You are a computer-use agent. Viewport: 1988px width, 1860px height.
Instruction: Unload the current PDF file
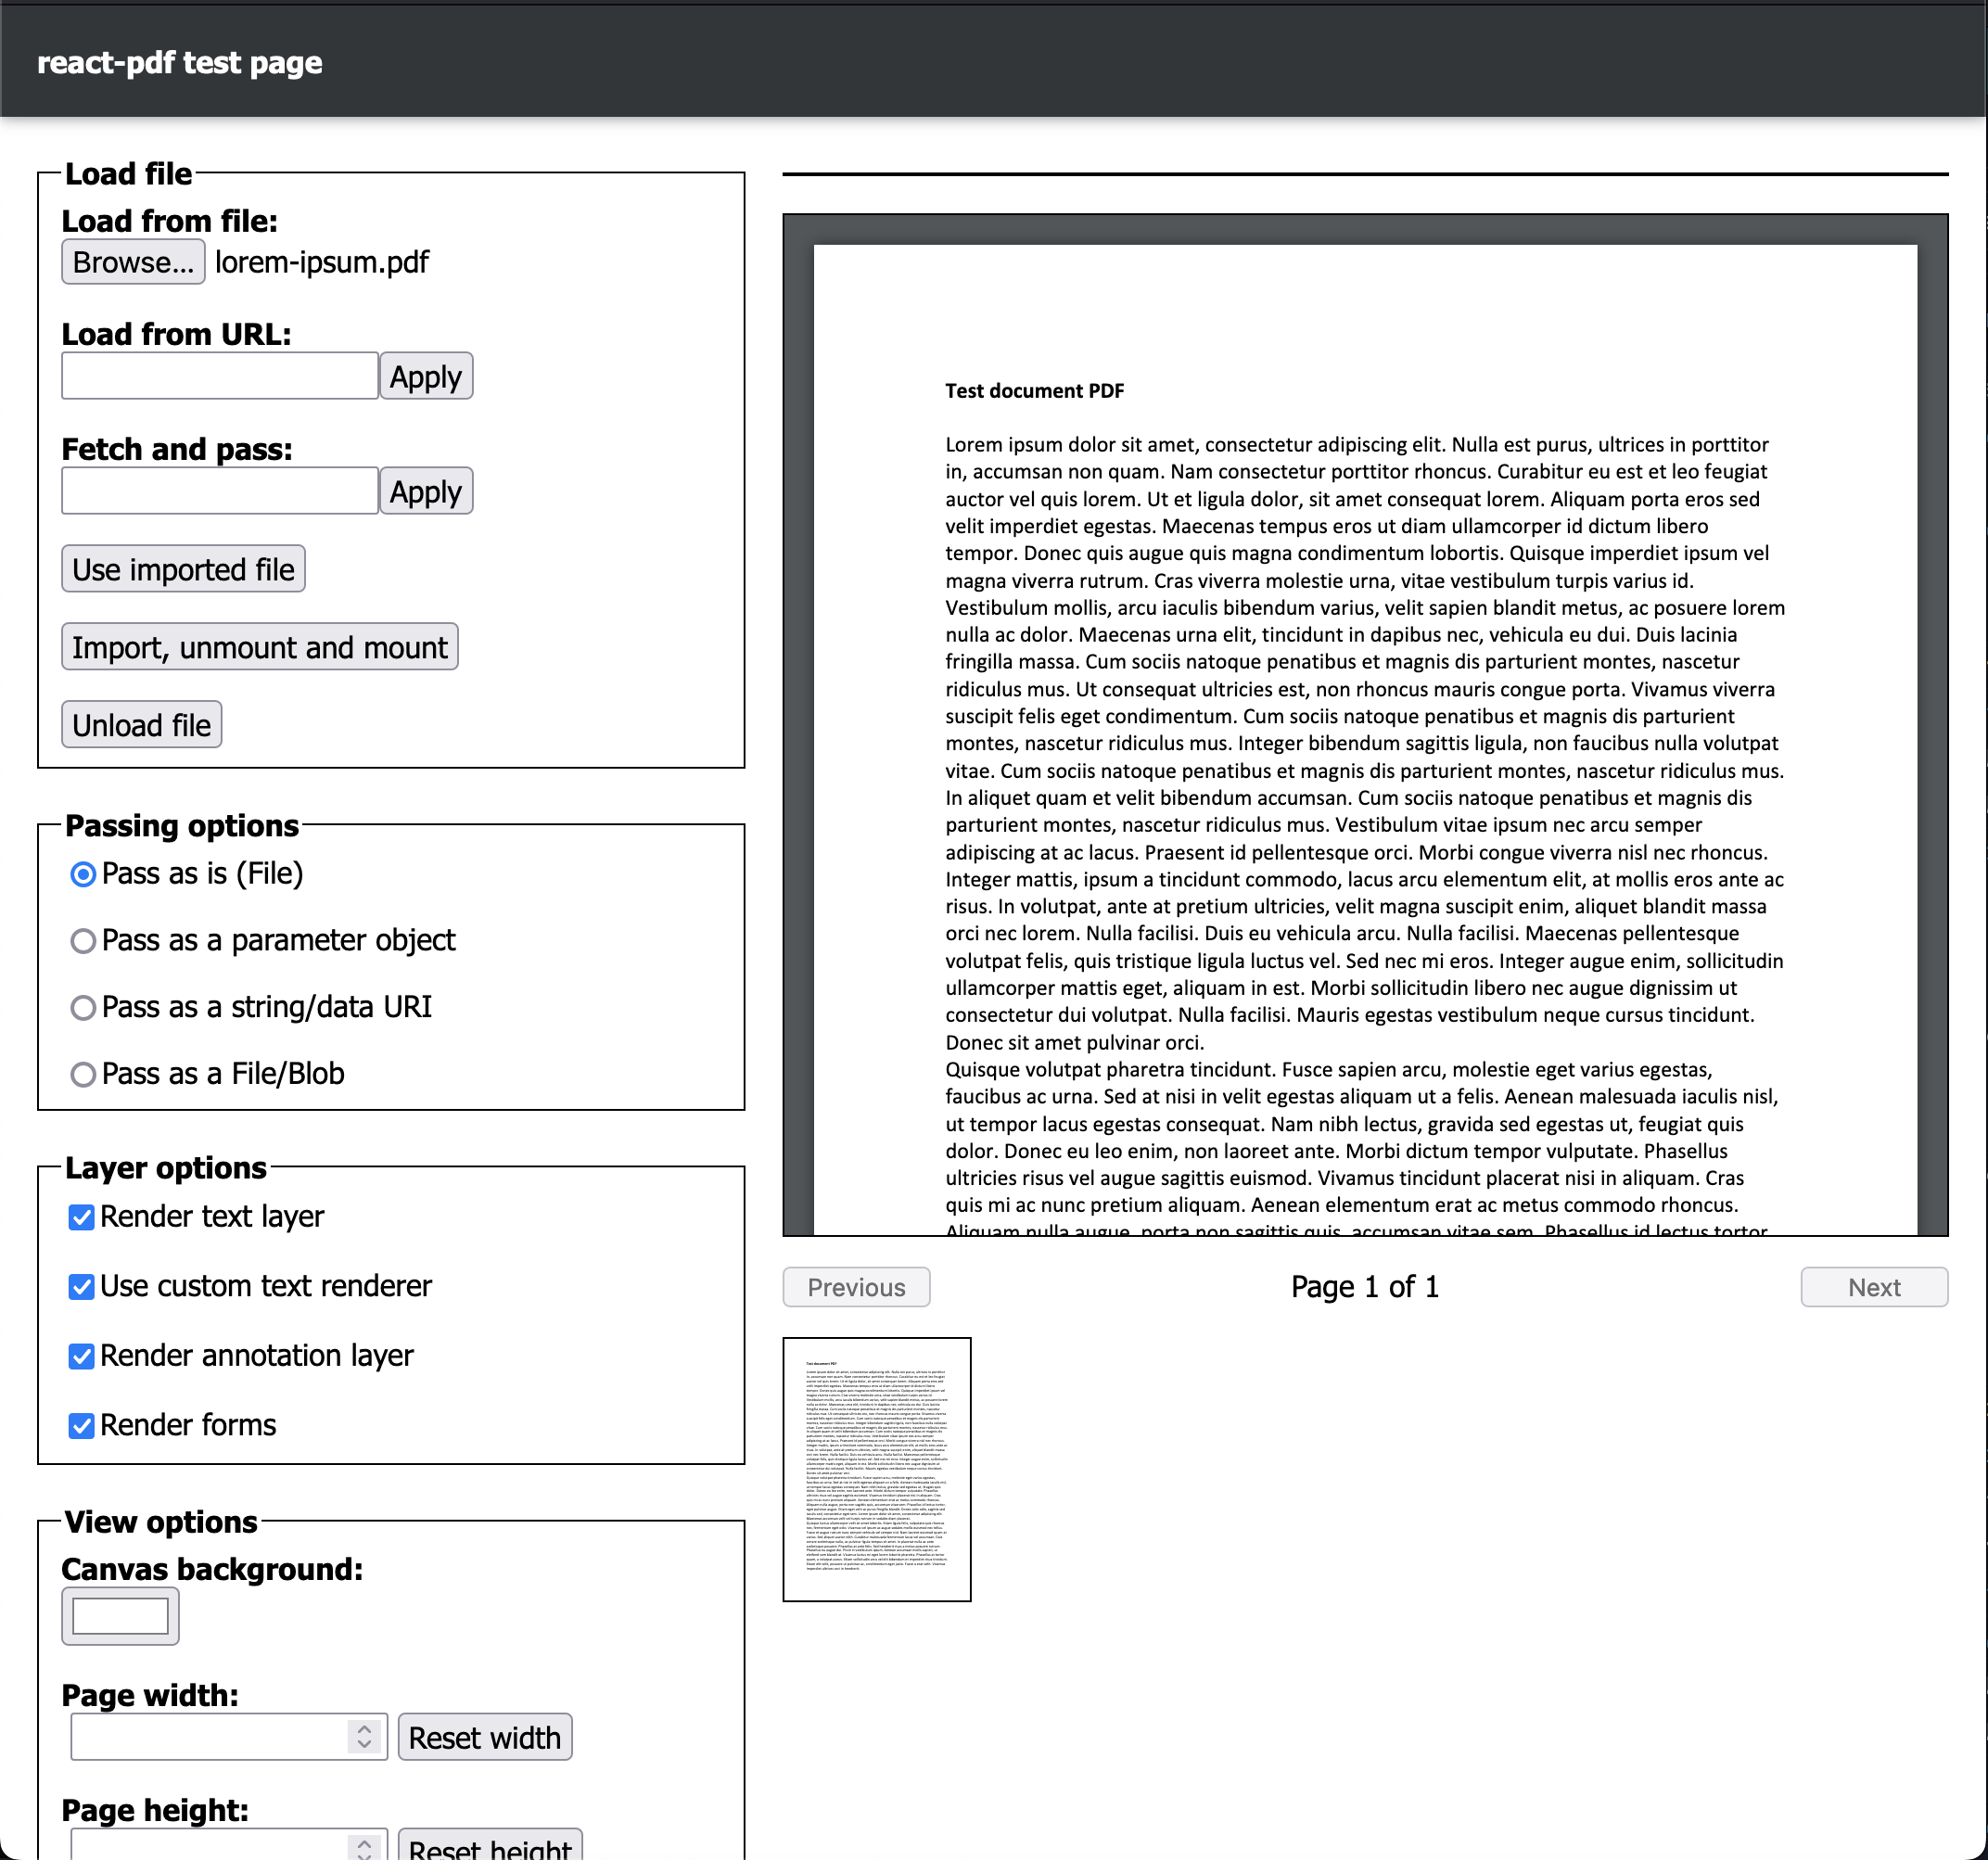click(x=140, y=724)
